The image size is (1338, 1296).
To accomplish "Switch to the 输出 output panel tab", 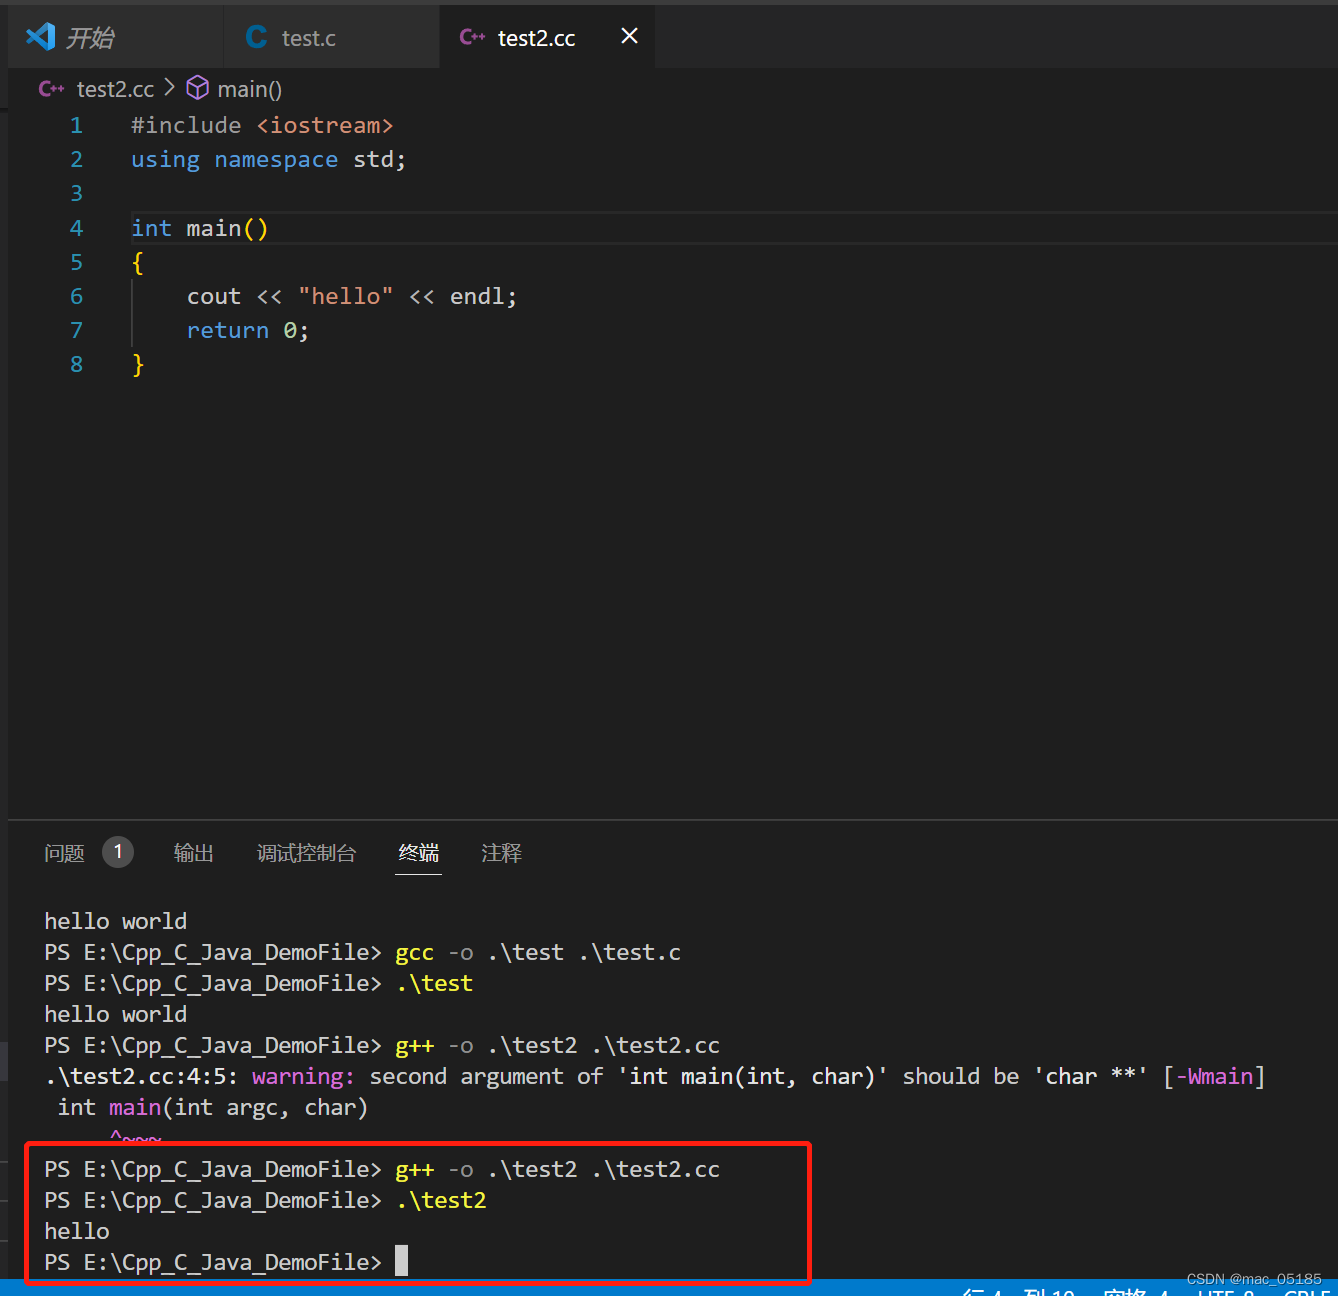I will tap(194, 853).
